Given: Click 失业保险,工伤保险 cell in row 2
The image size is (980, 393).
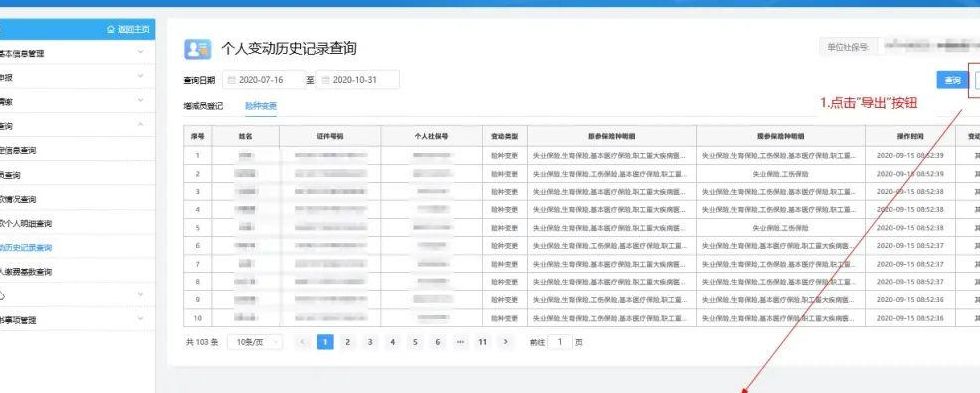Looking at the screenshot, I should tap(781, 174).
